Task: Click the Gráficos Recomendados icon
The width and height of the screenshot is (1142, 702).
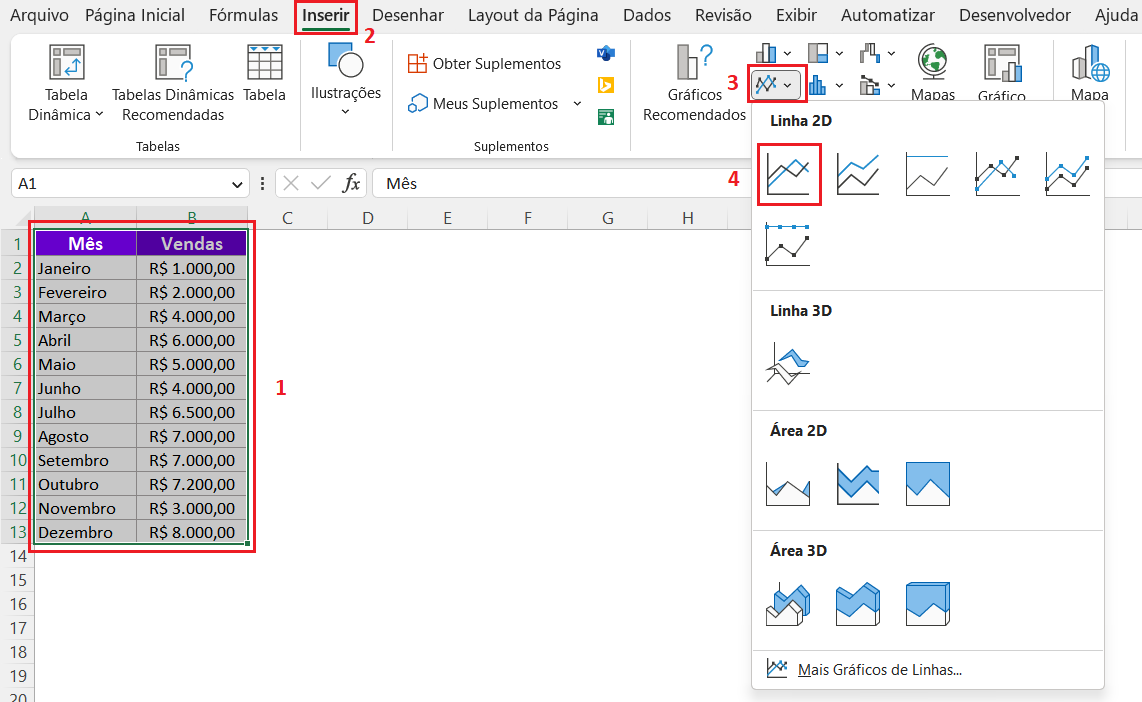Action: tap(694, 64)
